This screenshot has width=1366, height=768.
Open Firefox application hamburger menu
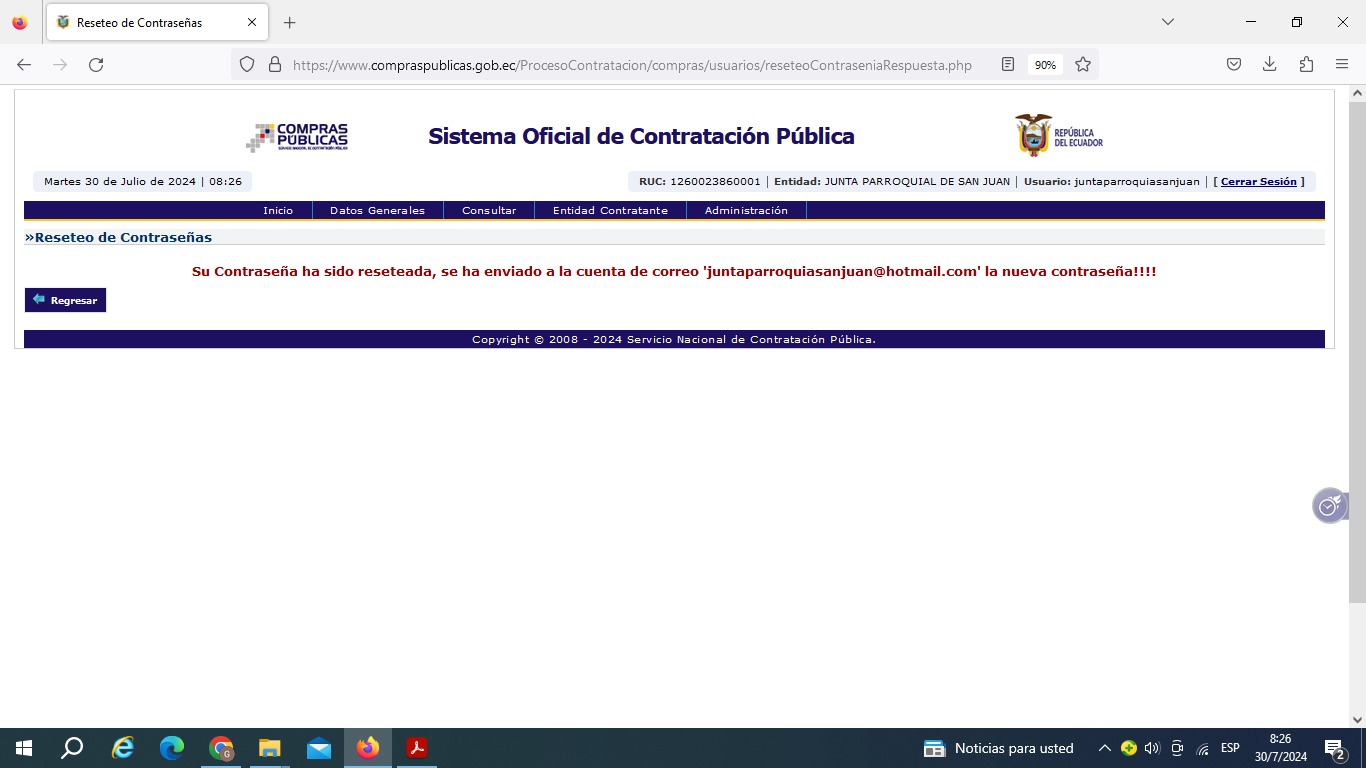(x=1342, y=65)
